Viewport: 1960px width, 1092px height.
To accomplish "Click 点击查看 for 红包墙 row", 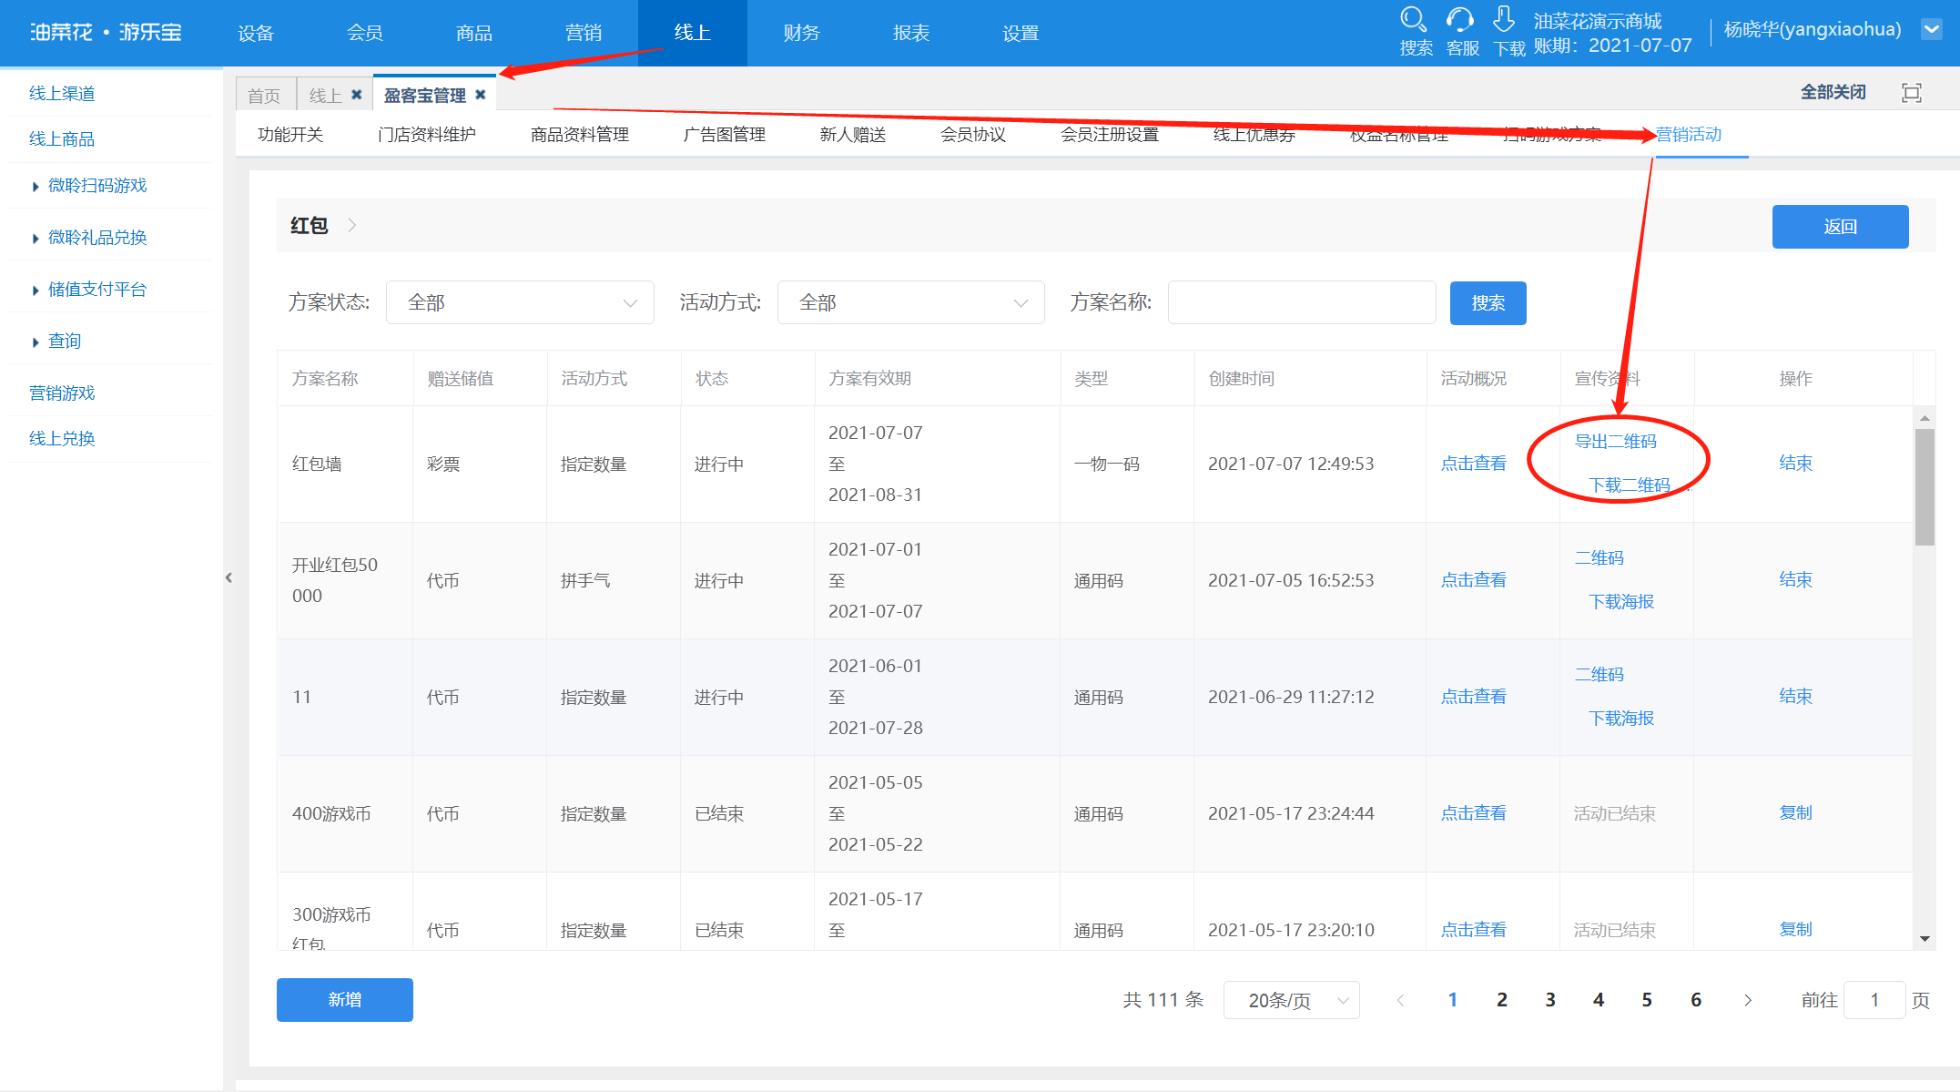I will pos(1473,463).
